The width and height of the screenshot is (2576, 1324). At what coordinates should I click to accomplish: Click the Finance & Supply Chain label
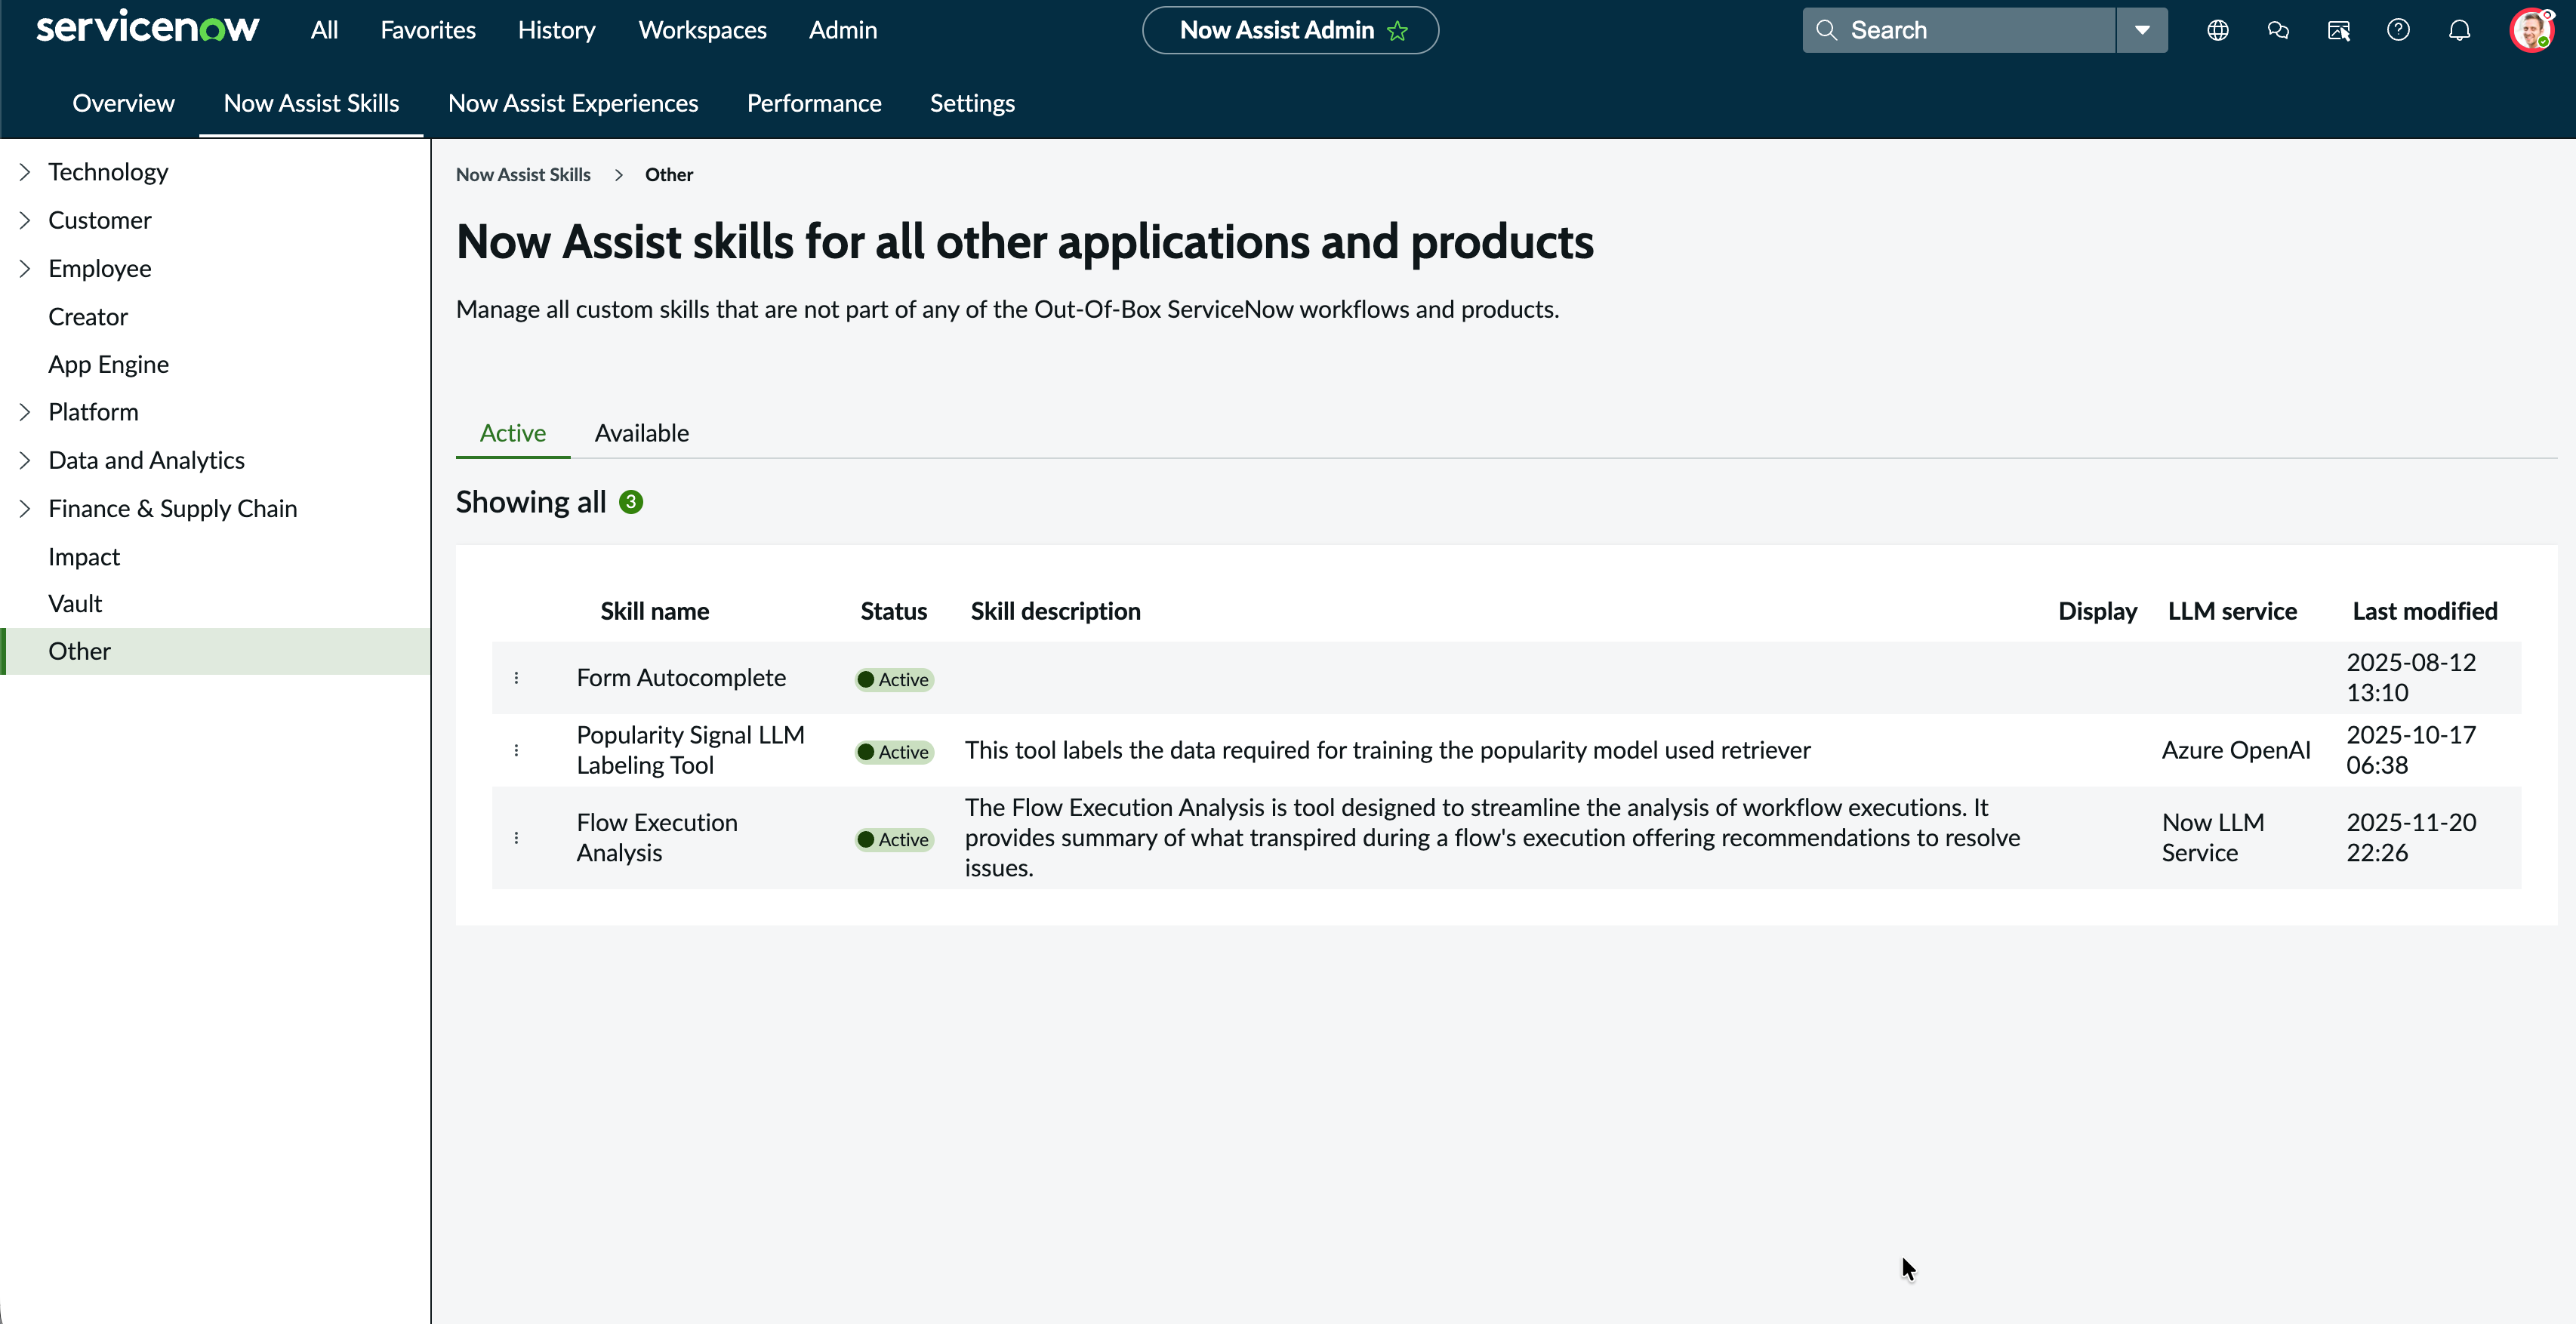point(172,508)
